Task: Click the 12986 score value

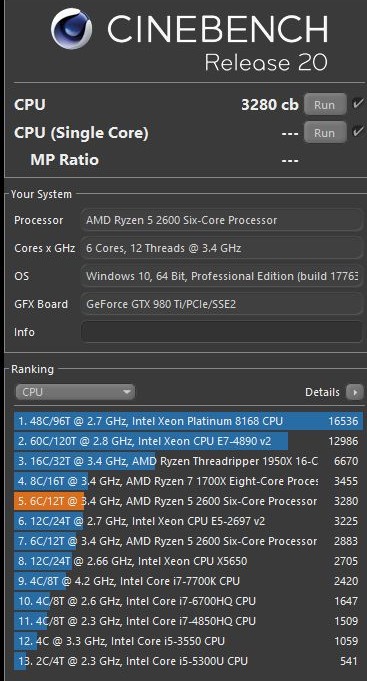Action: (343, 441)
